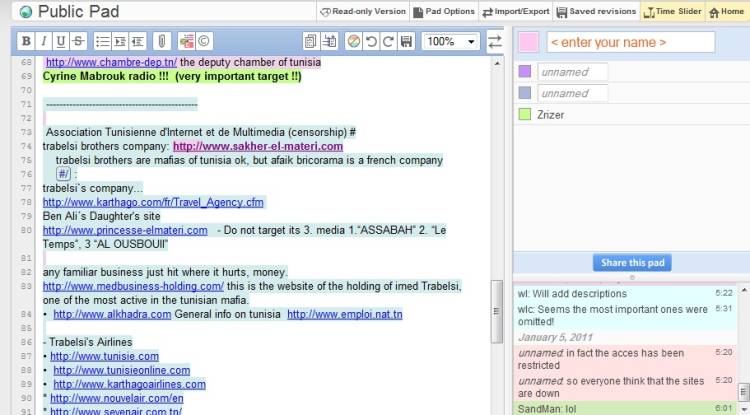The image size is (750, 415).
Task: Undo the last edit
Action: [x=371, y=42]
